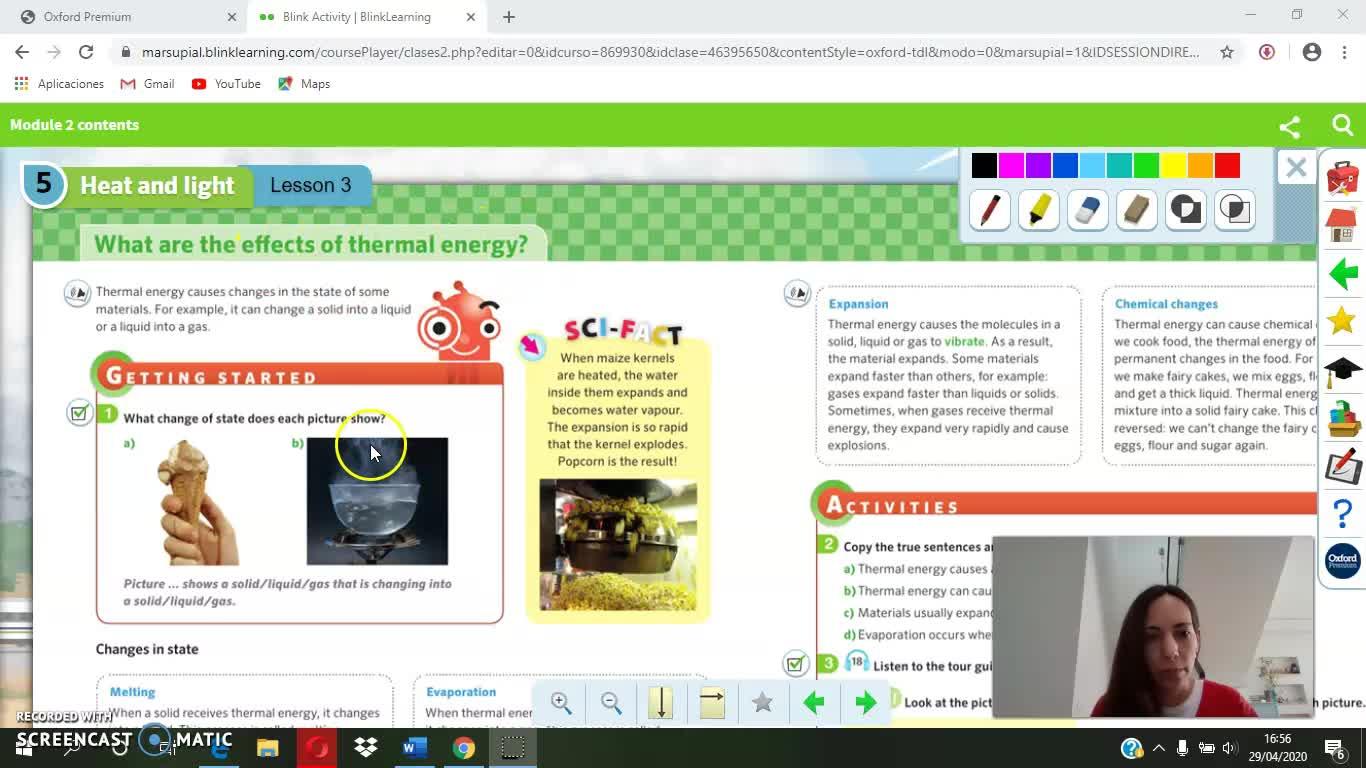Click the share icon in green header
Viewport: 1366px width, 768px height.
1290,125
